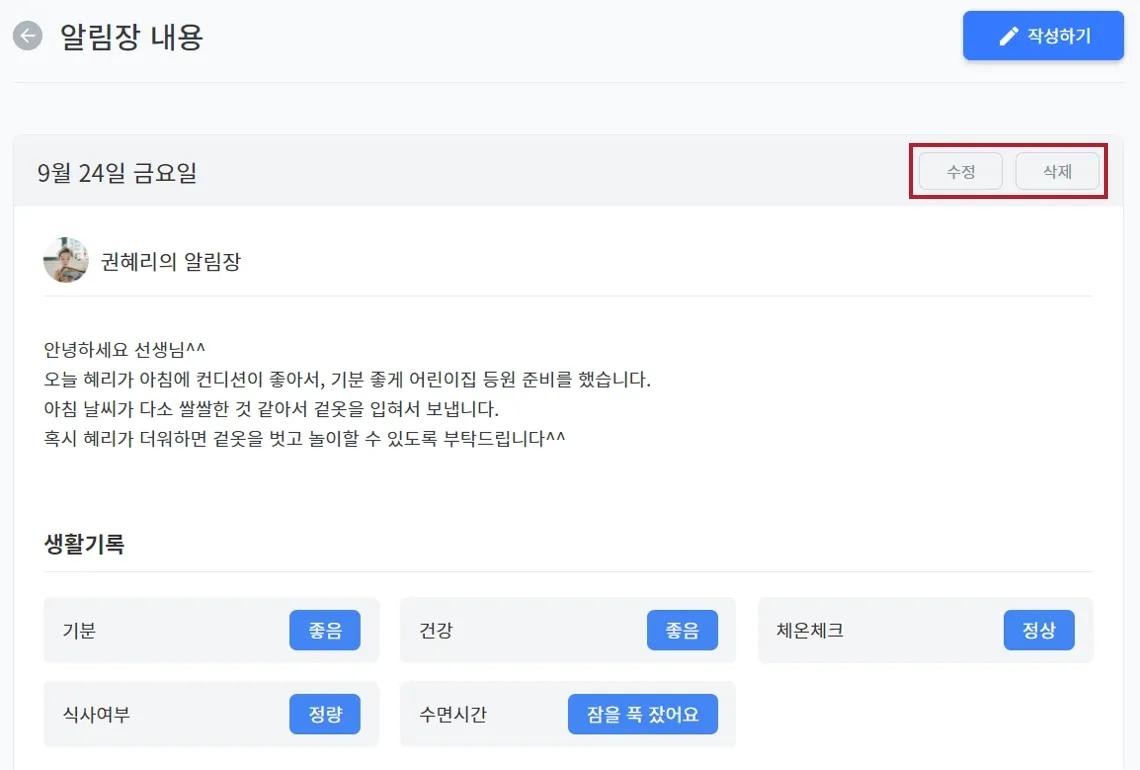Viewport: 1140px width, 770px height.
Task: Click the 좋음 badge for 건강
Action: coord(682,630)
